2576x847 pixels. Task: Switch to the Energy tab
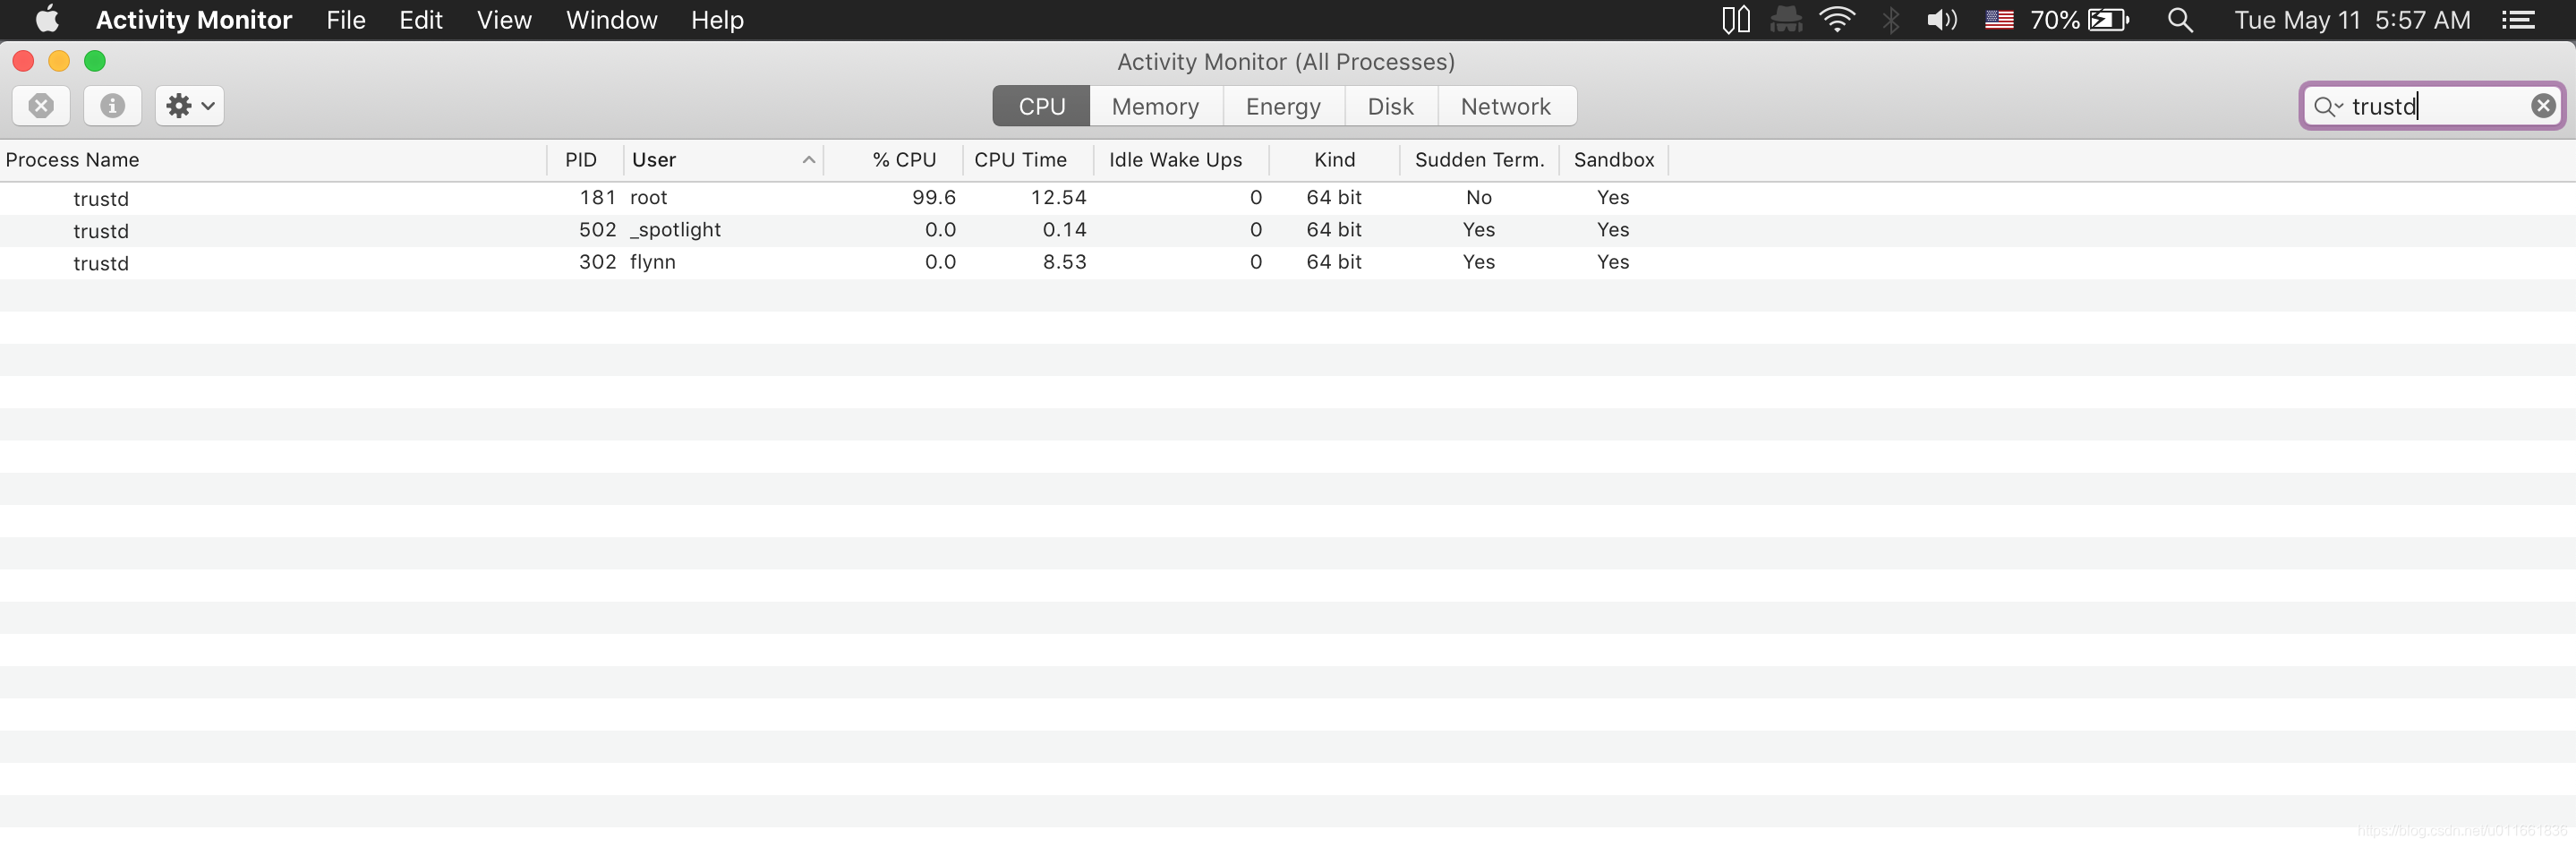point(1283,106)
